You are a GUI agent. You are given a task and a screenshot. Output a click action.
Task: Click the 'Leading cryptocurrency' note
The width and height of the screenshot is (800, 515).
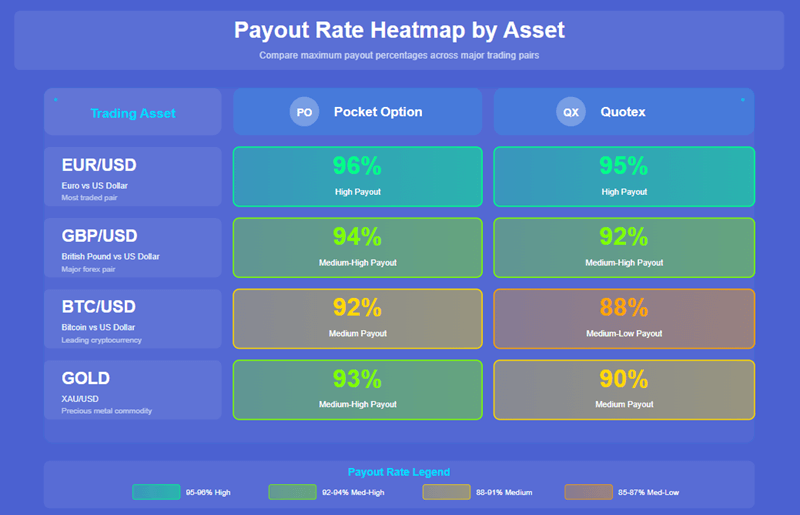coord(102,340)
